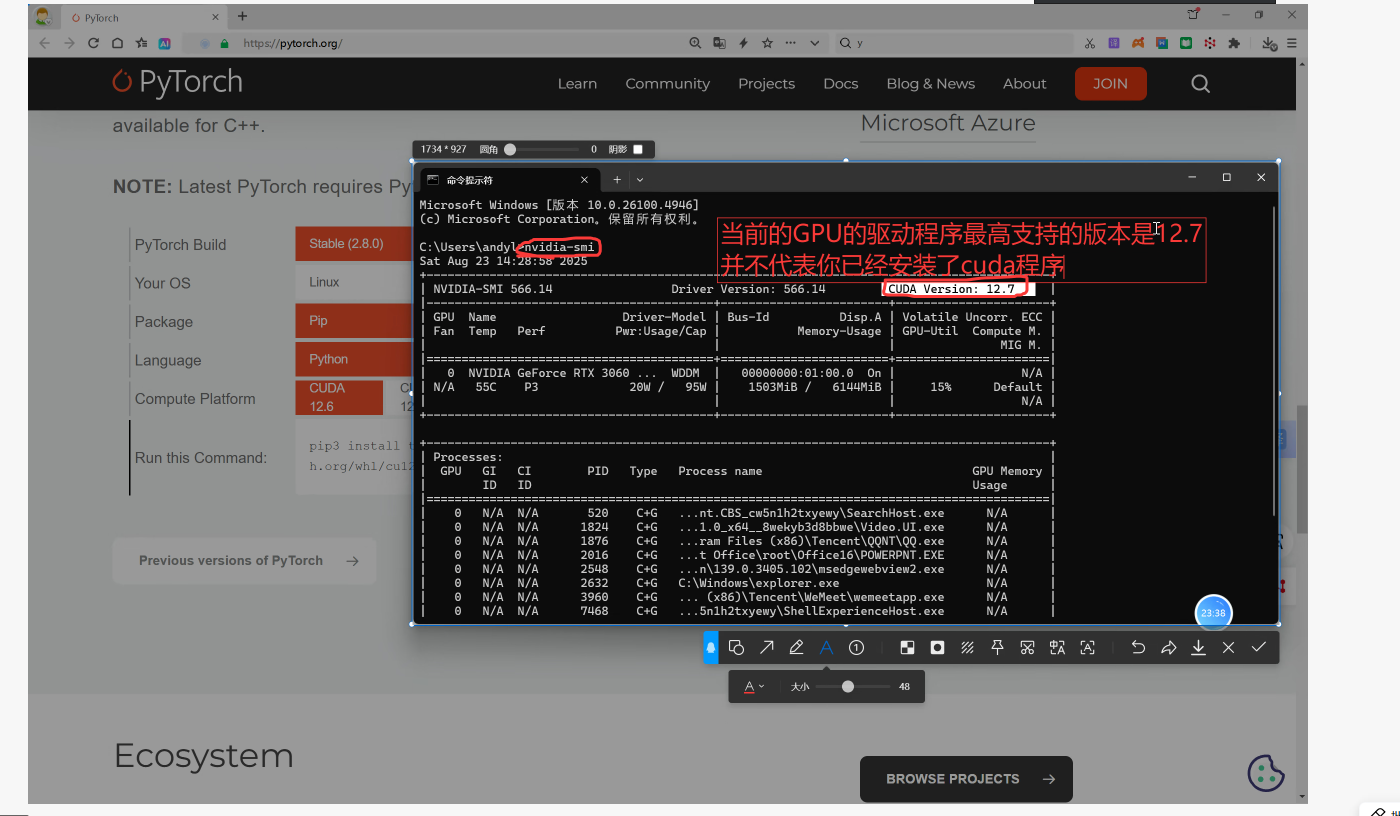1400x816 pixels.
Task: Open new tab dropdown in command prompt
Action: click(x=640, y=180)
